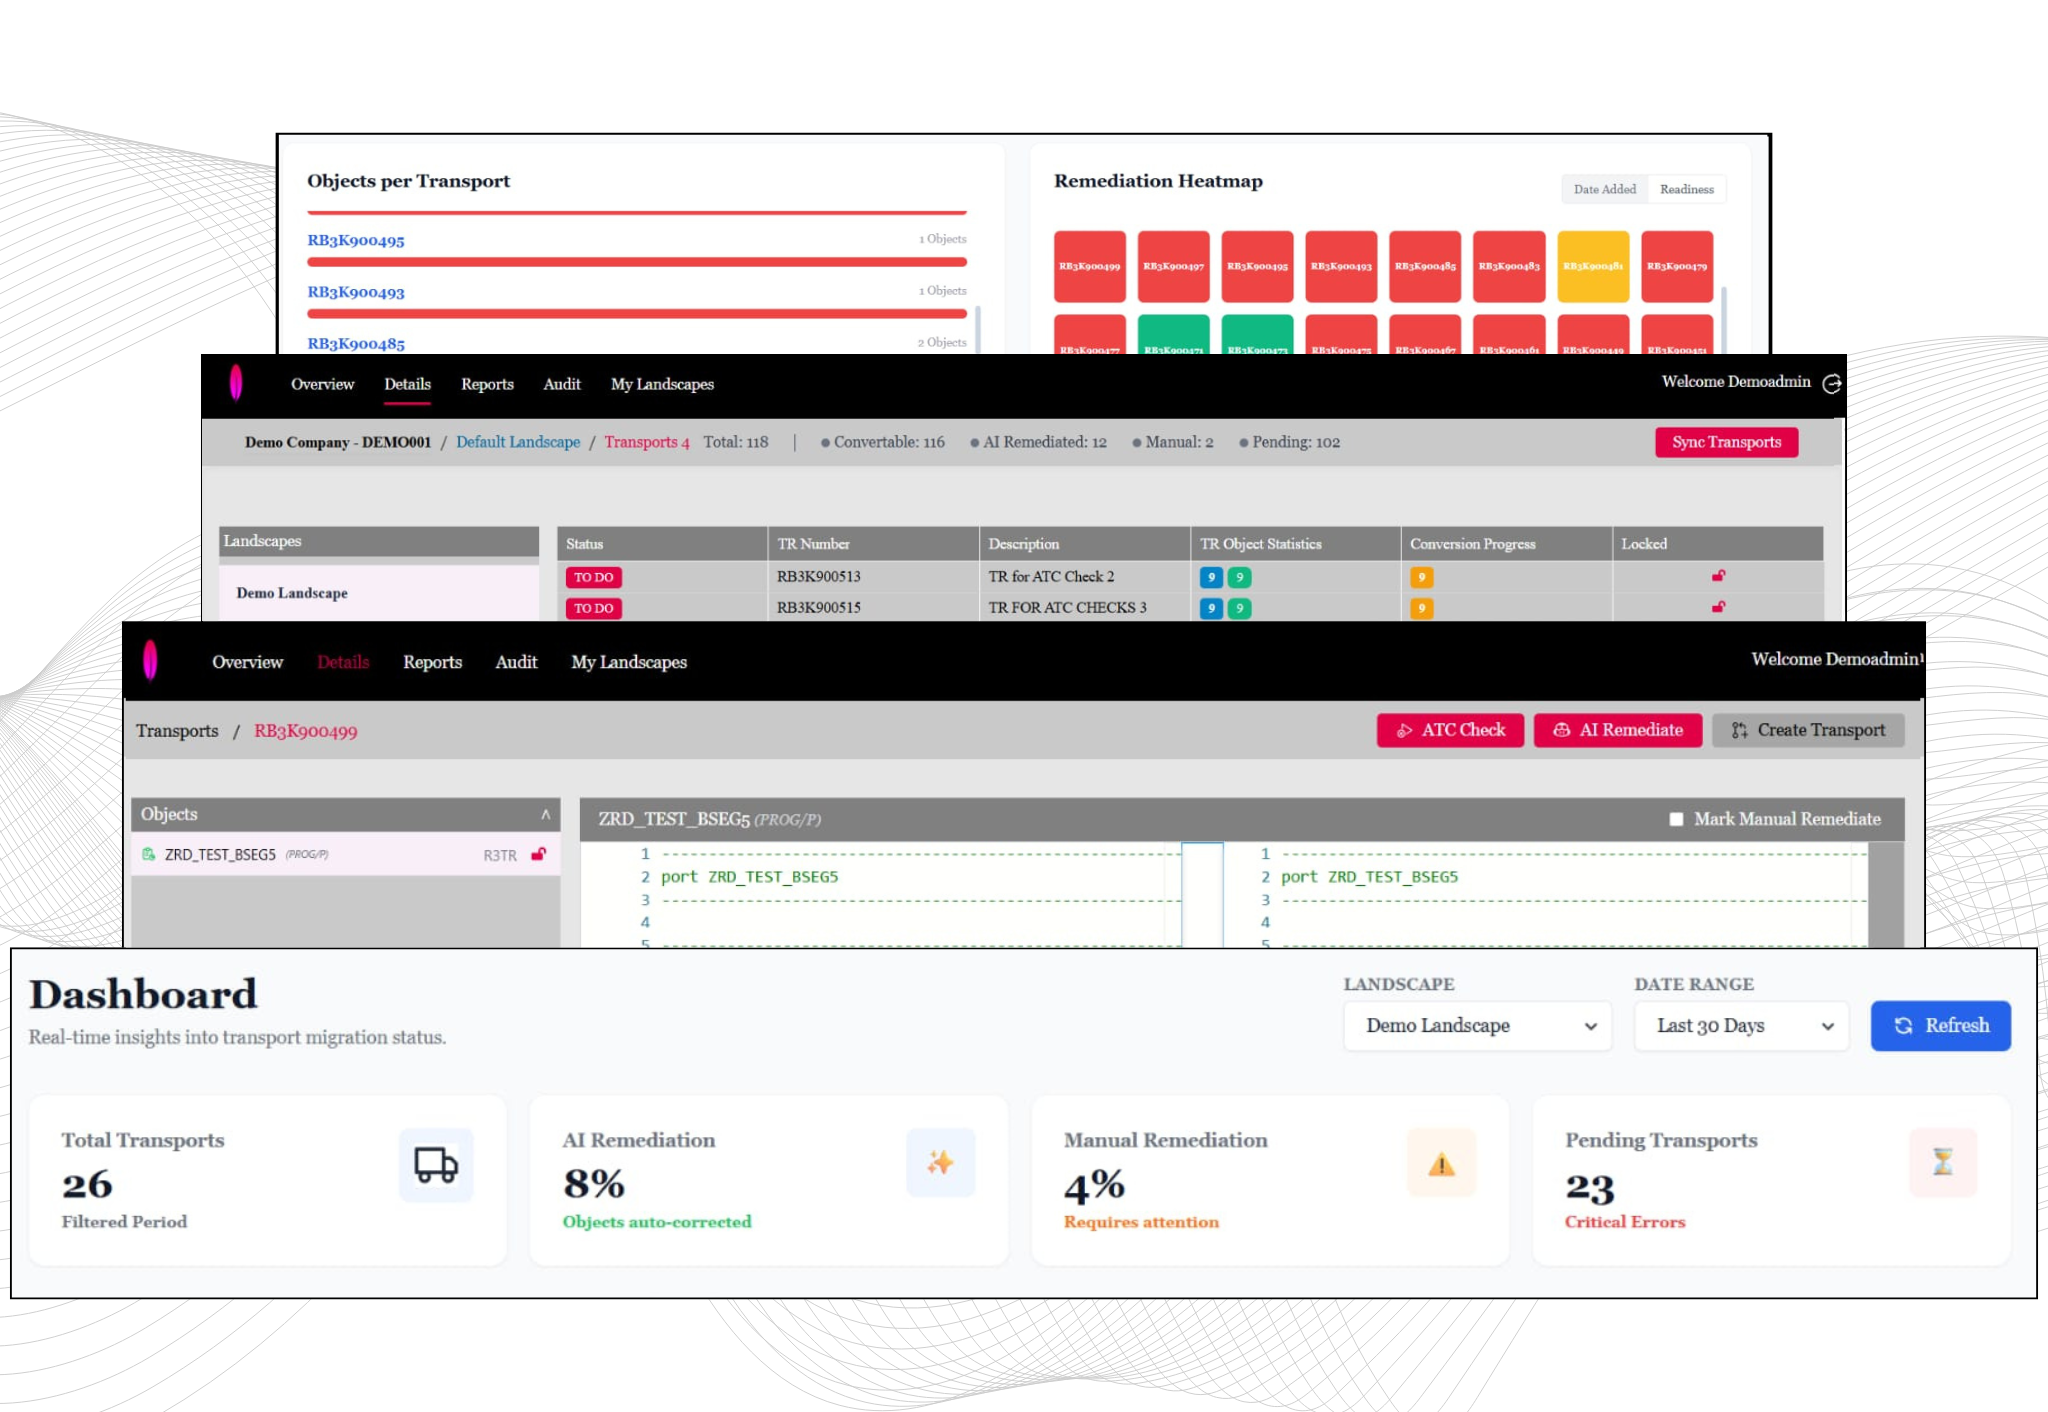
Task: Change the Date Range from Last 30 Days
Action: [x=1740, y=1025]
